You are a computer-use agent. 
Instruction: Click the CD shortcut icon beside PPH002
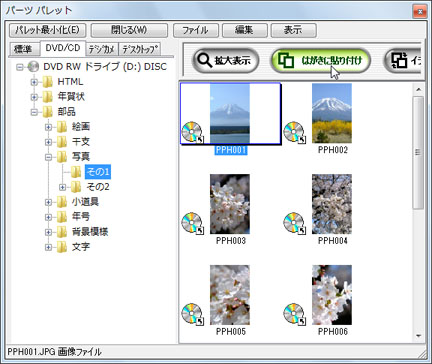point(294,132)
